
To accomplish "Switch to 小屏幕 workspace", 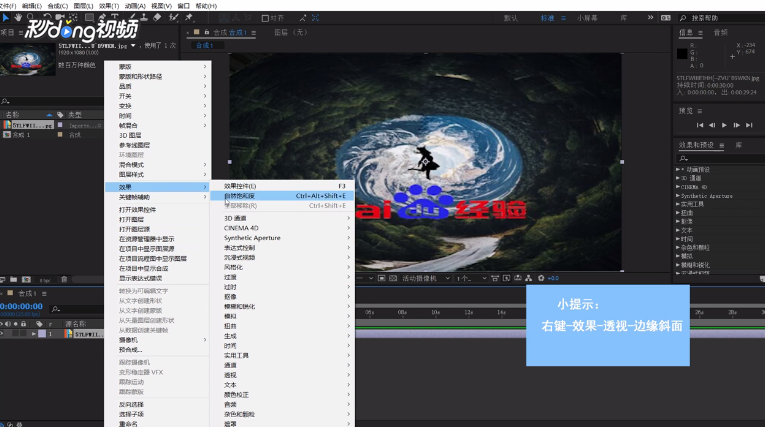I will pyautogui.click(x=587, y=18).
